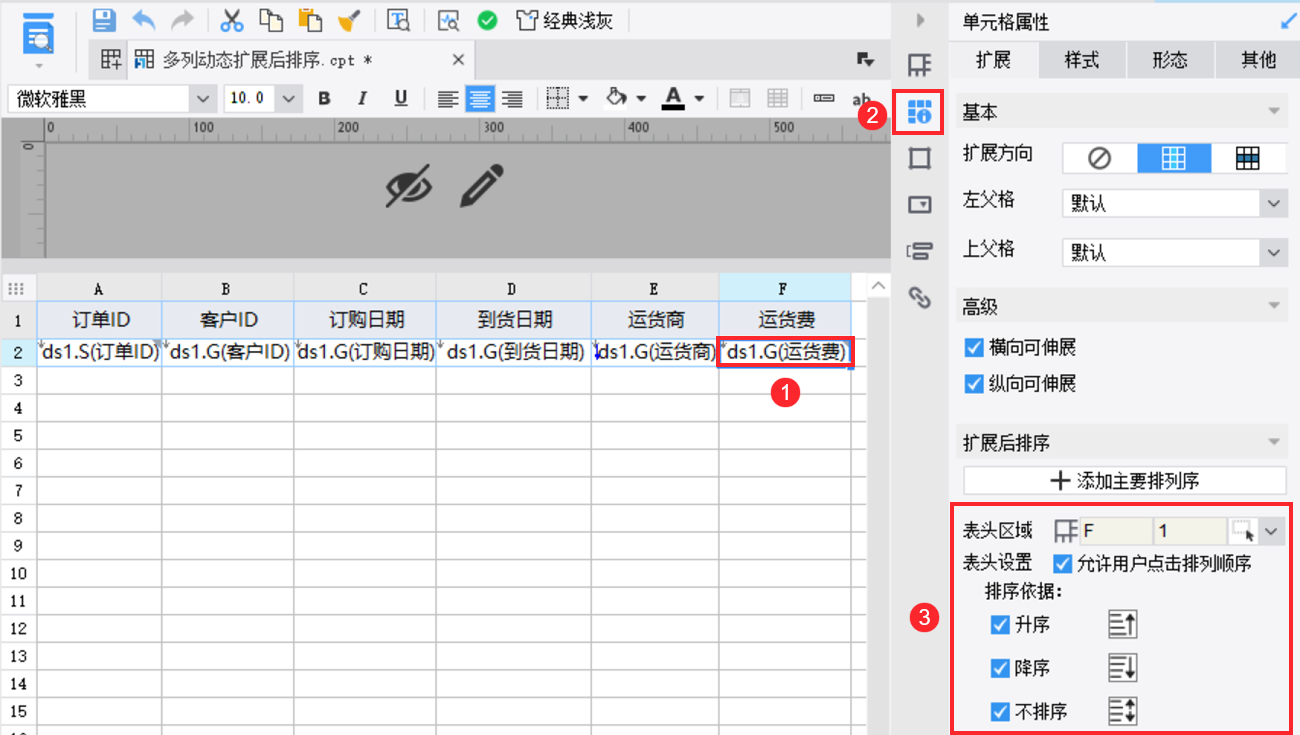1300x735 pixels.
Task: Save the report with the floppy disk icon
Action: [104, 20]
